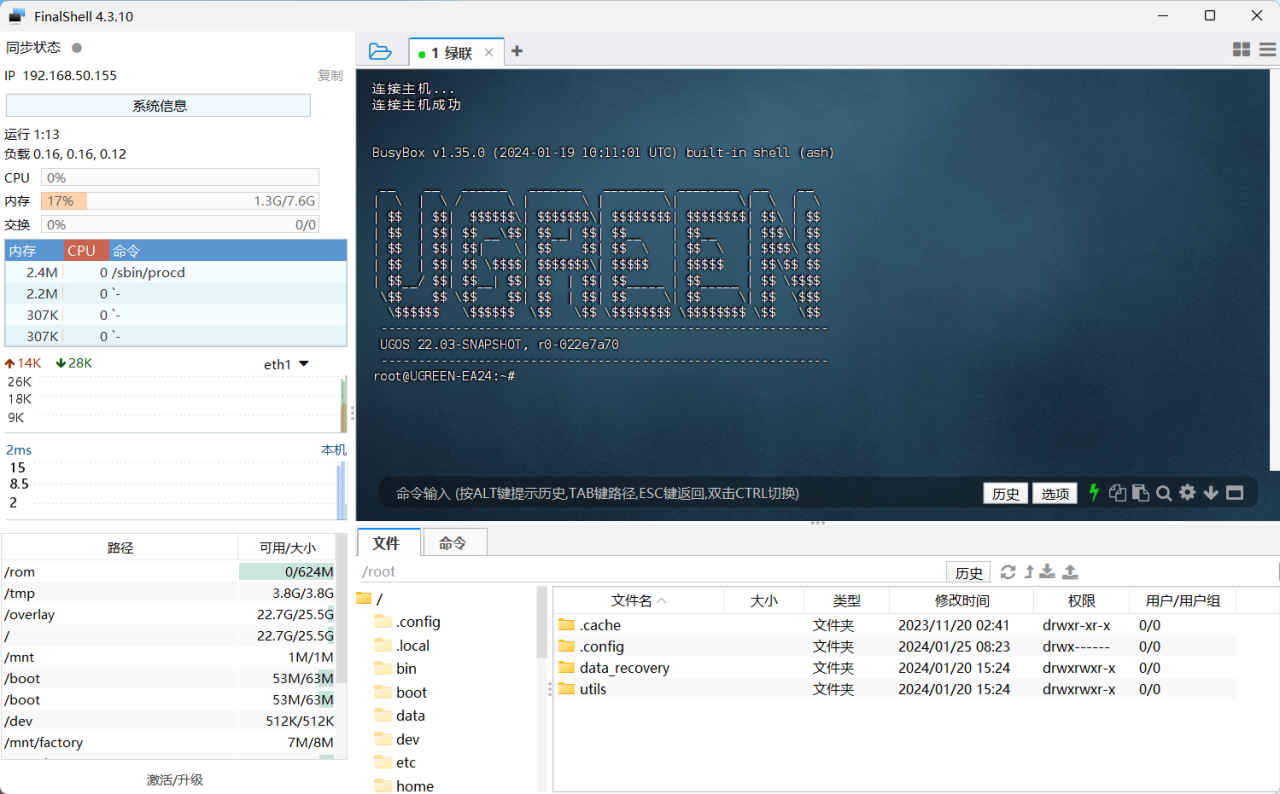
Task: Add a new tab with plus icon
Action: click(517, 51)
